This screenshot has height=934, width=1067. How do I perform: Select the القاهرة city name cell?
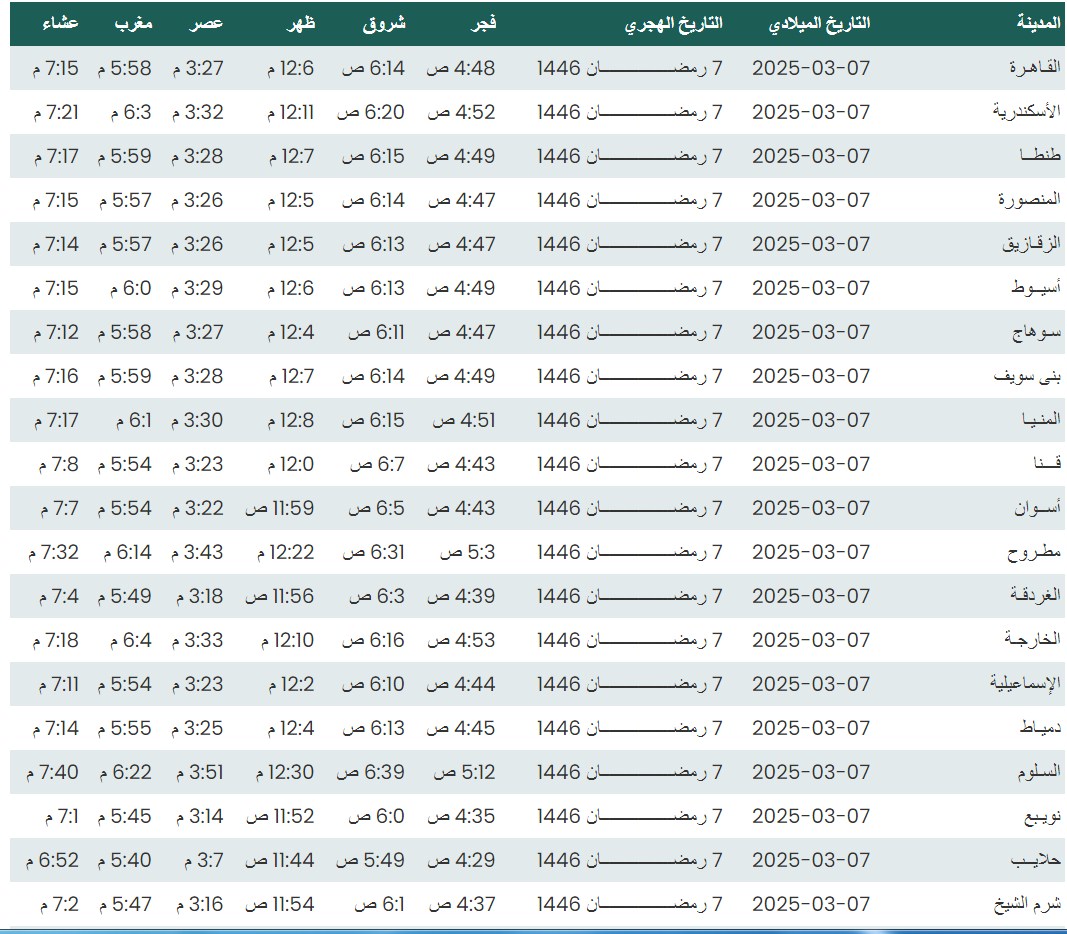[x=1036, y=68]
